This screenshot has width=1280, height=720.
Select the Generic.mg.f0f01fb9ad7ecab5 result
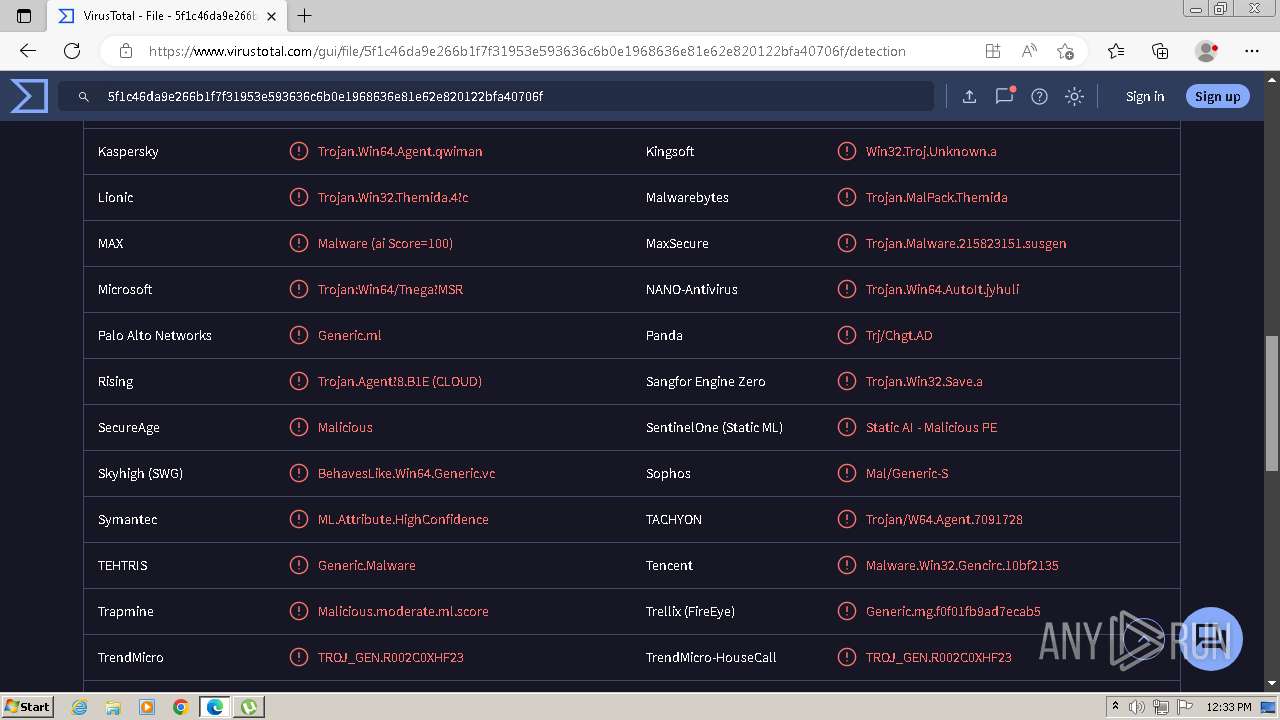953,611
